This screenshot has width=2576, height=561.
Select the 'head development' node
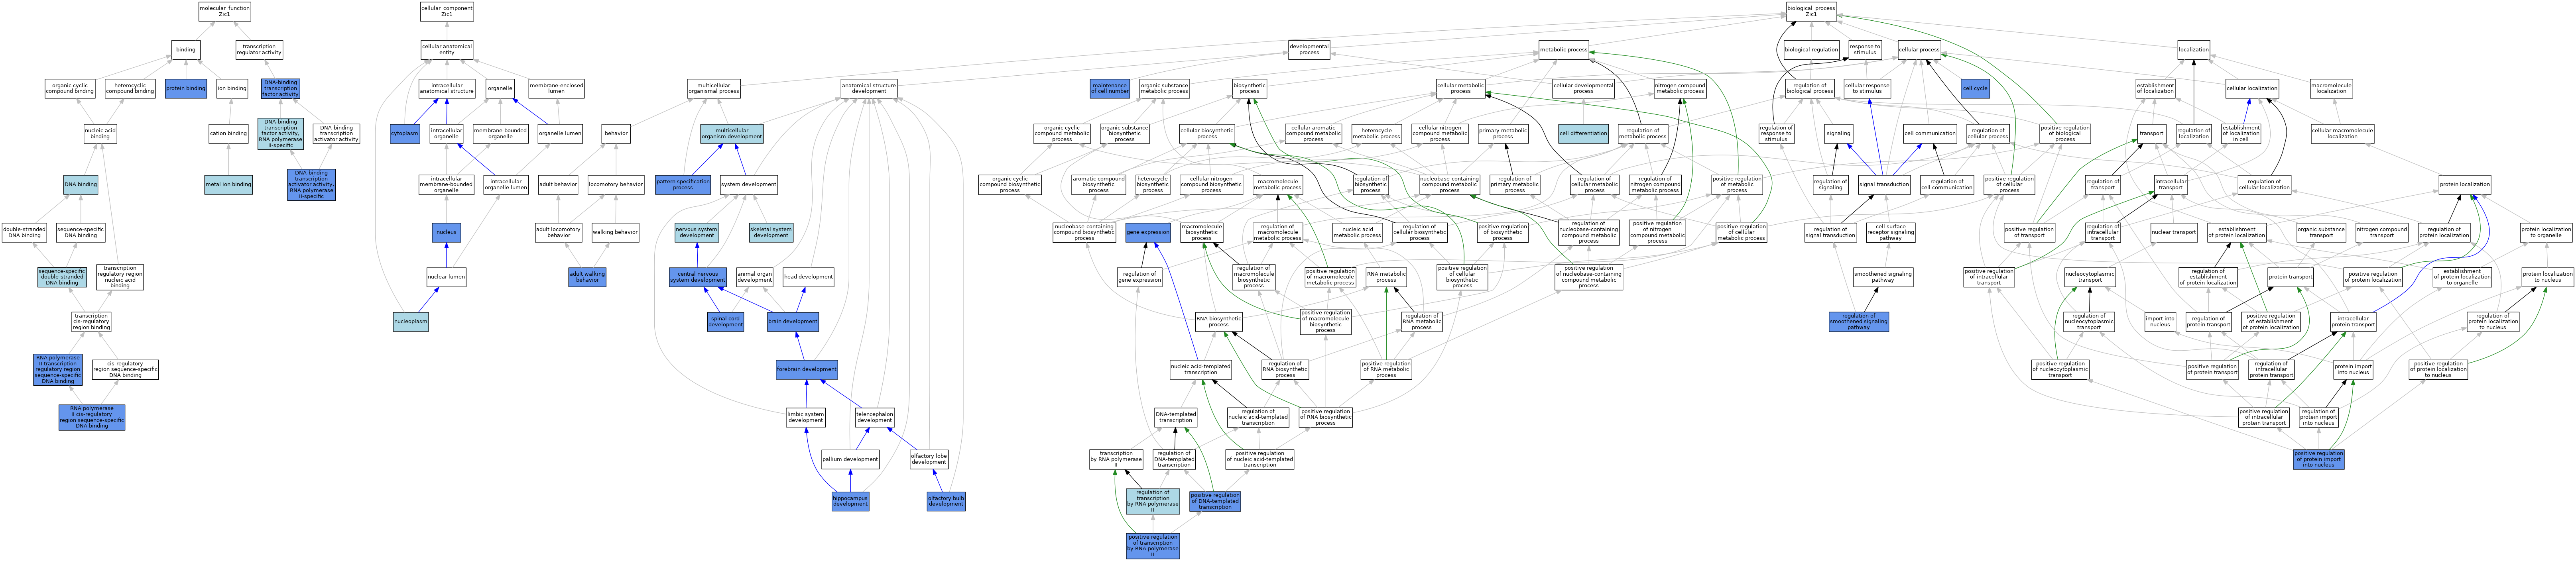[x=808, y=277]
